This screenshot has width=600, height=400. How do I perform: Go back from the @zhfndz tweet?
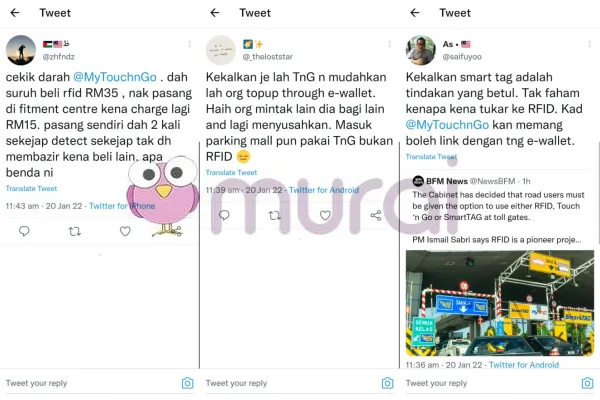pos(15,13)
